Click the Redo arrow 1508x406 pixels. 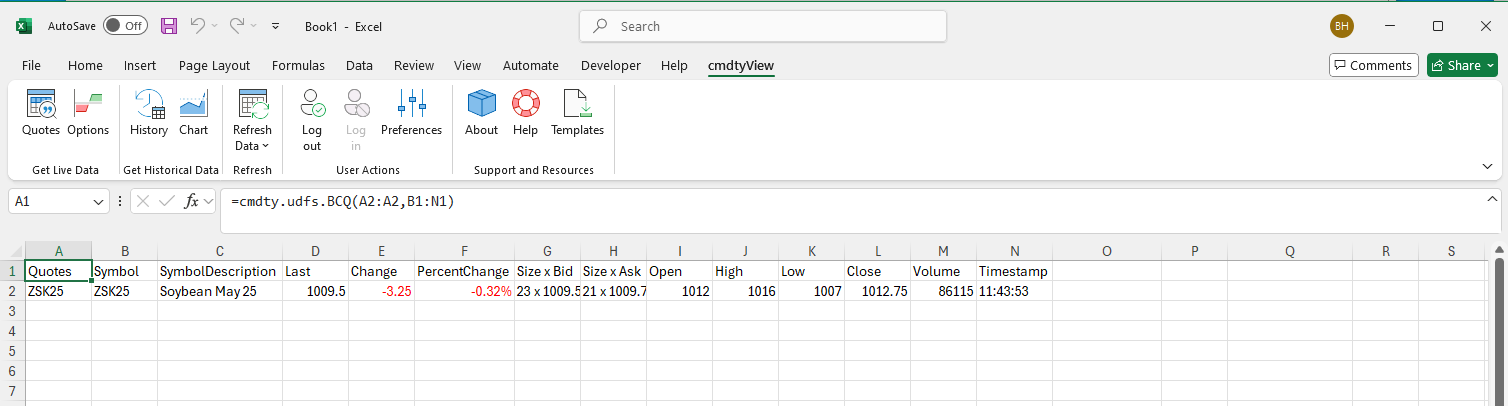(x=237, y=26)
